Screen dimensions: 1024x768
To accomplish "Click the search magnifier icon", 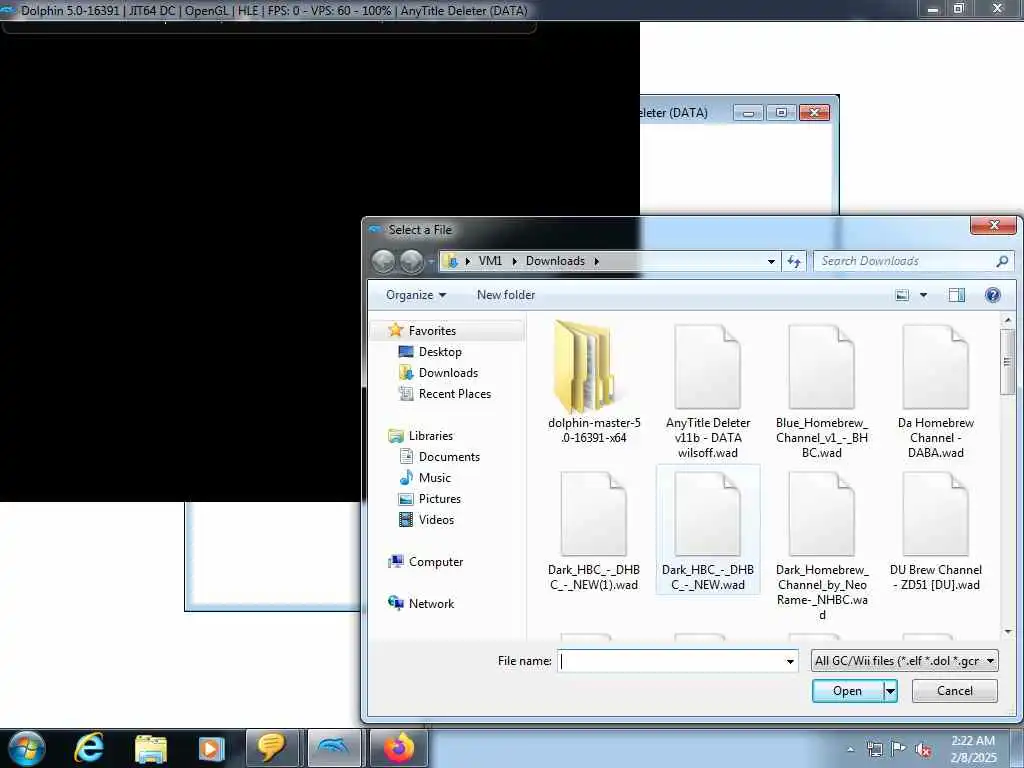I will 1002,261.
